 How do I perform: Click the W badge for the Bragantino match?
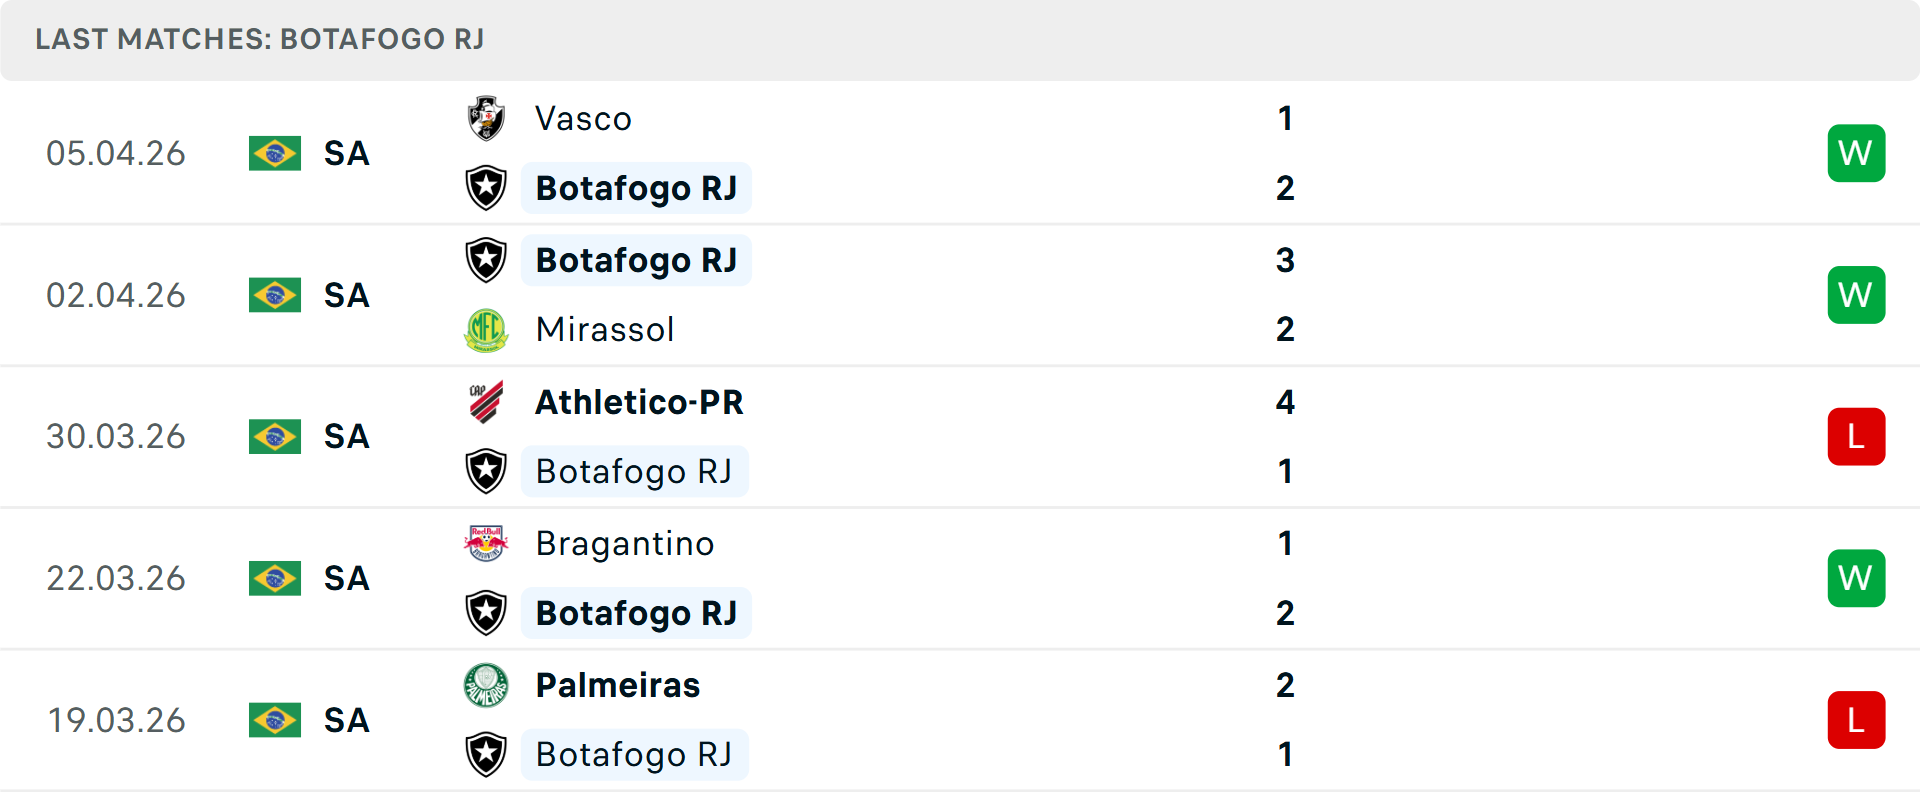(x=1856, y=578)
